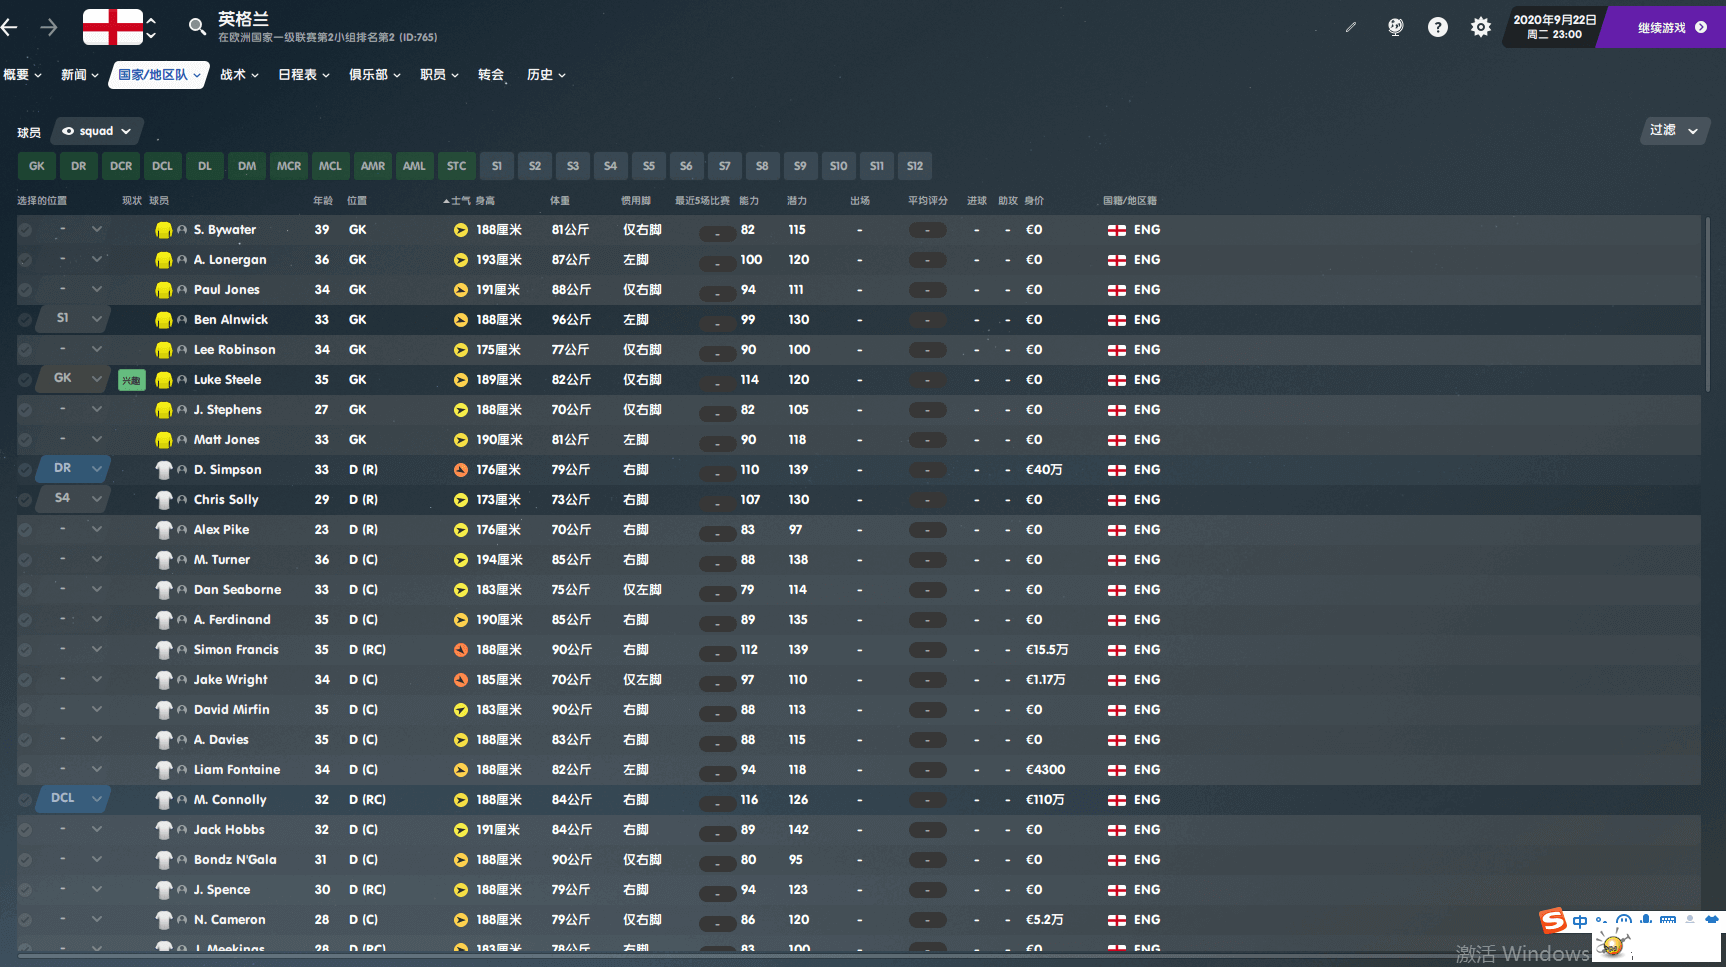Open position dropdown for D. Simpson

tap(97, 468)
